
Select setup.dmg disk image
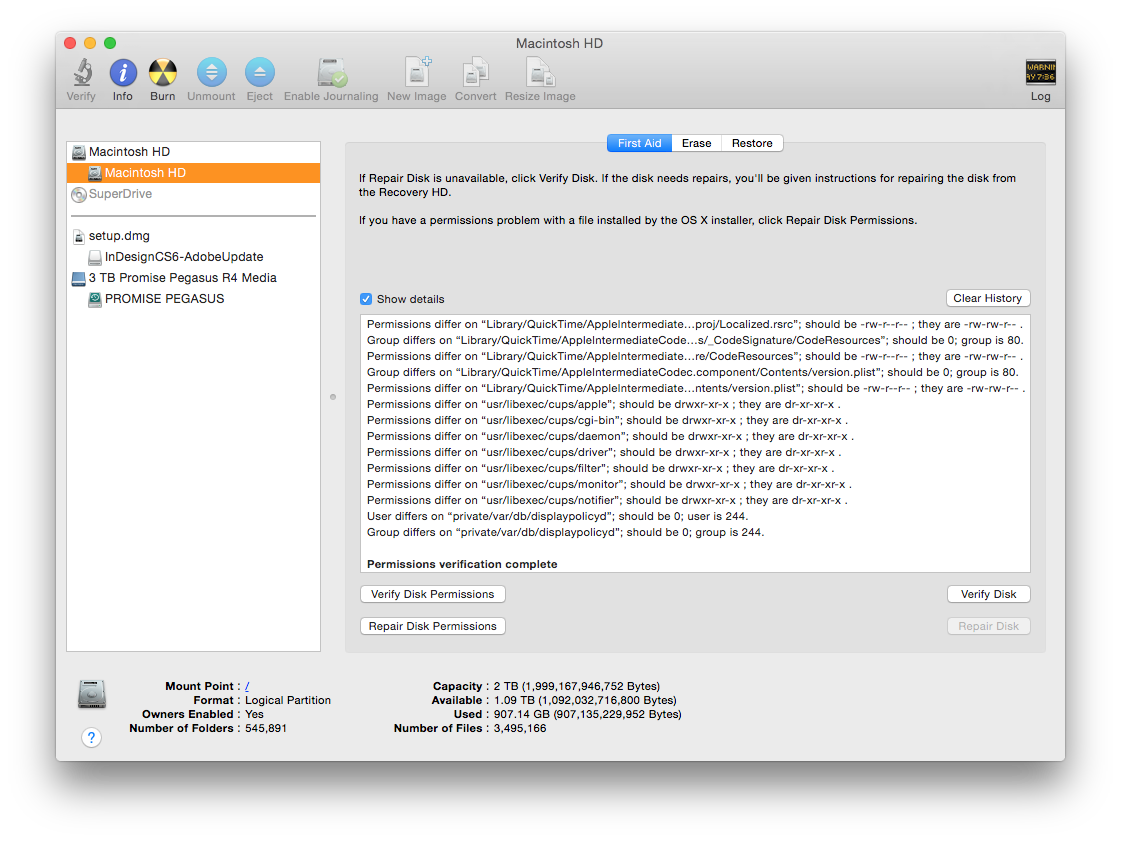click(x=193, y=235)
